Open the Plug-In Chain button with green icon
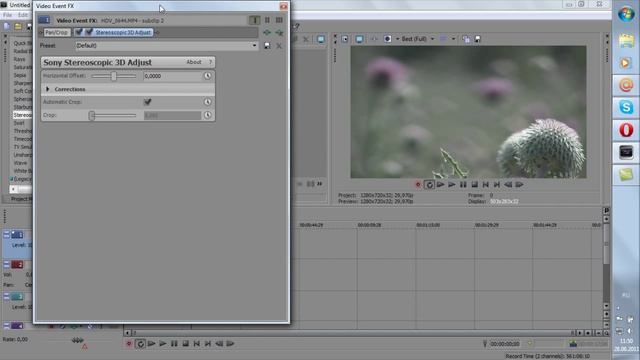Viewport: 640px width, 360px height. pos(267,32)
